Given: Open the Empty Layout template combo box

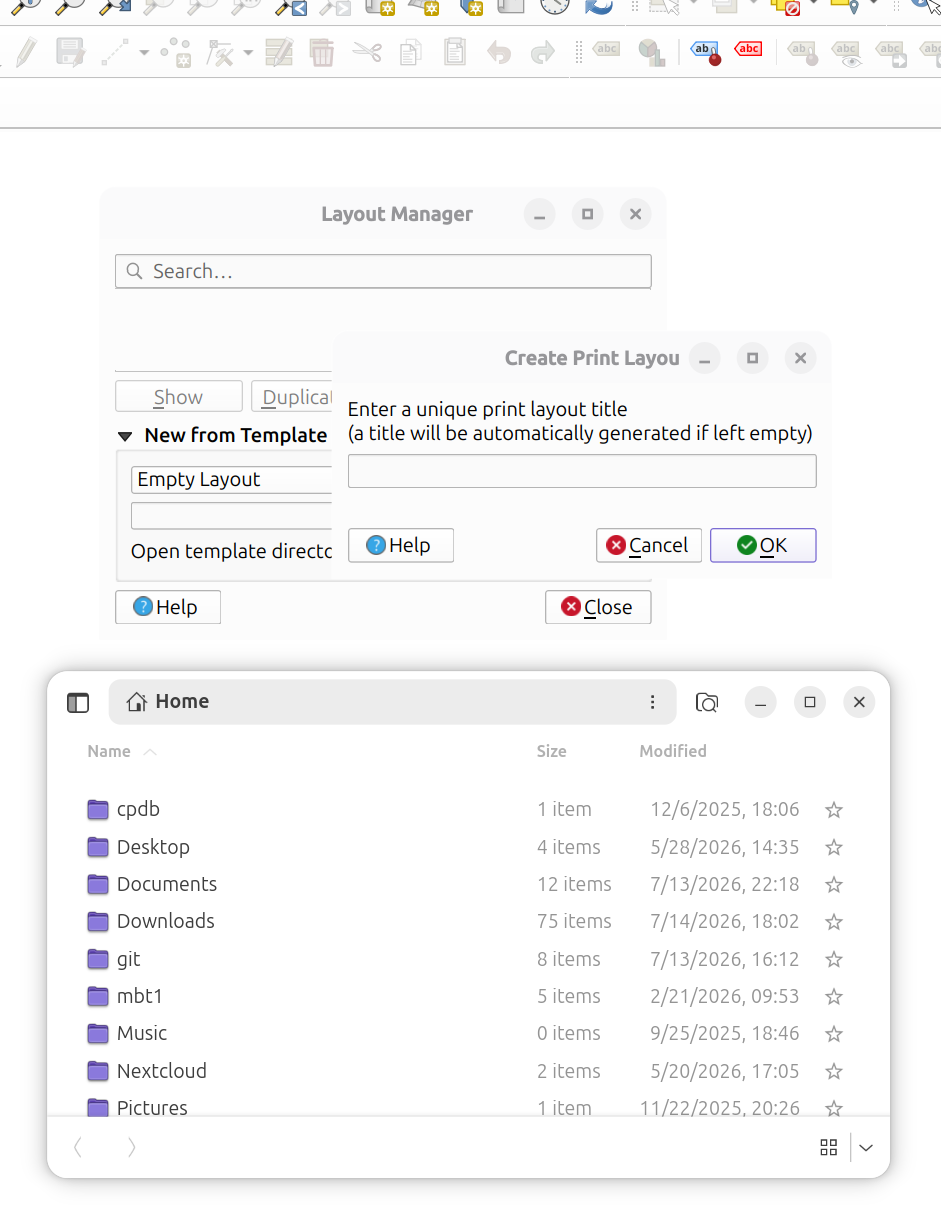Looking at the screenshot, I should point(233,479).
